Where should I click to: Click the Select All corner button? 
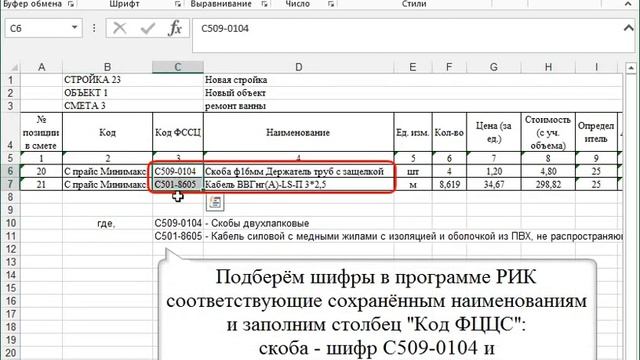(x=11, y=67)
